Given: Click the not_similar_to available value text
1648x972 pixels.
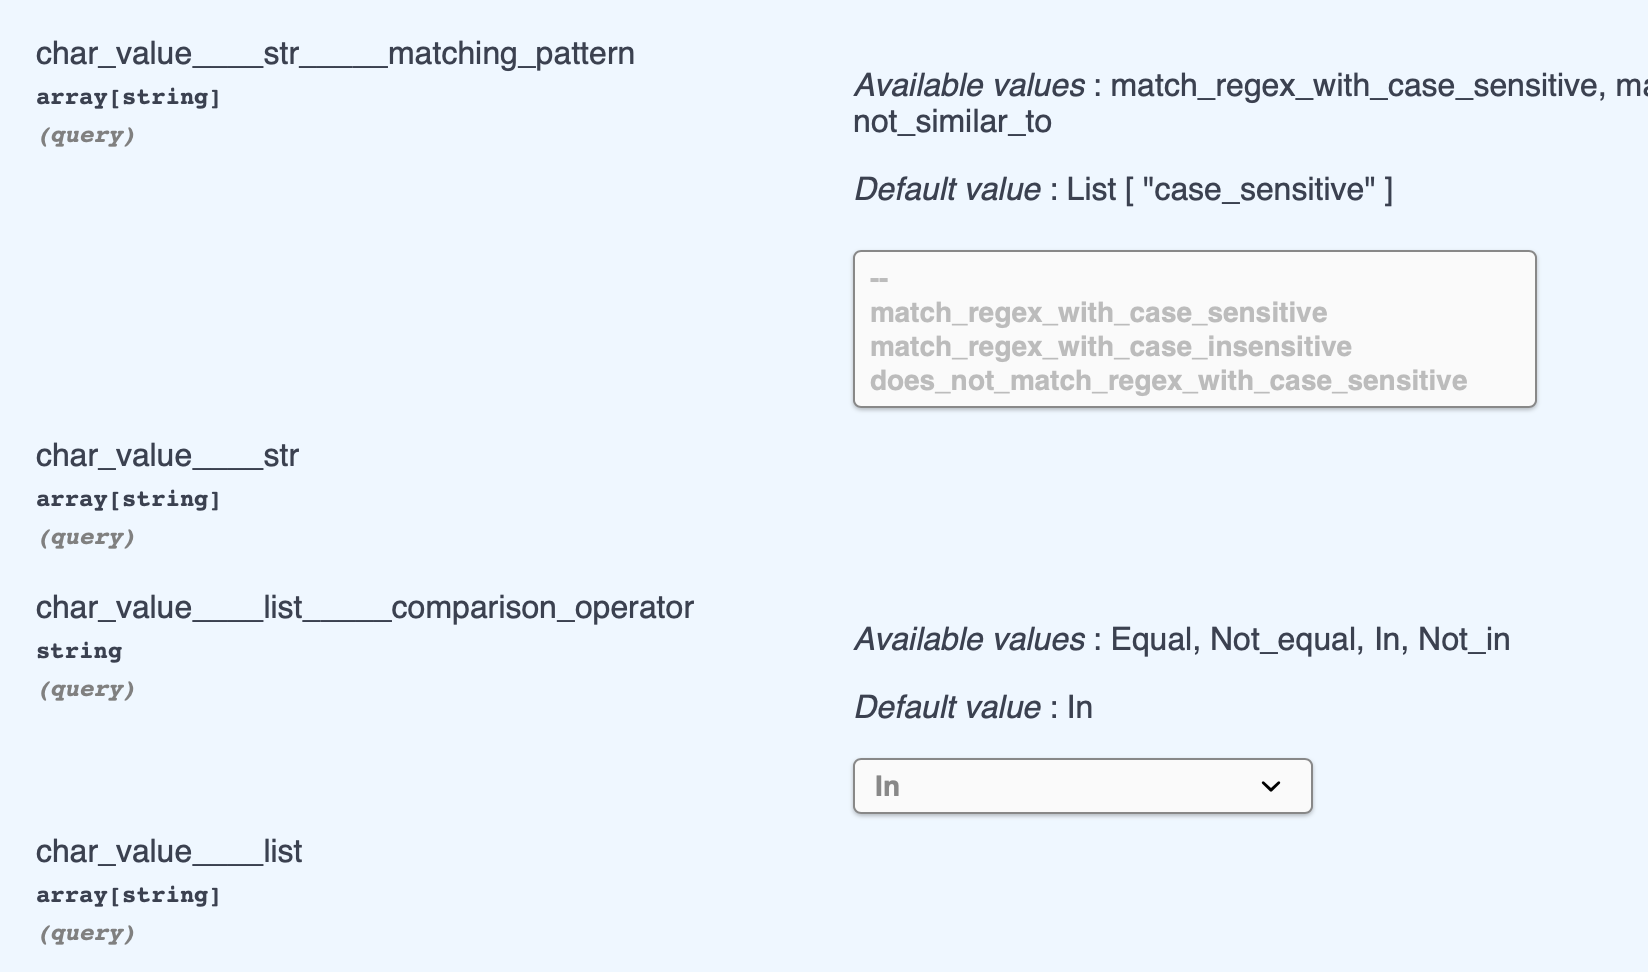Looking at the screenshot, I should pos(952,122).
